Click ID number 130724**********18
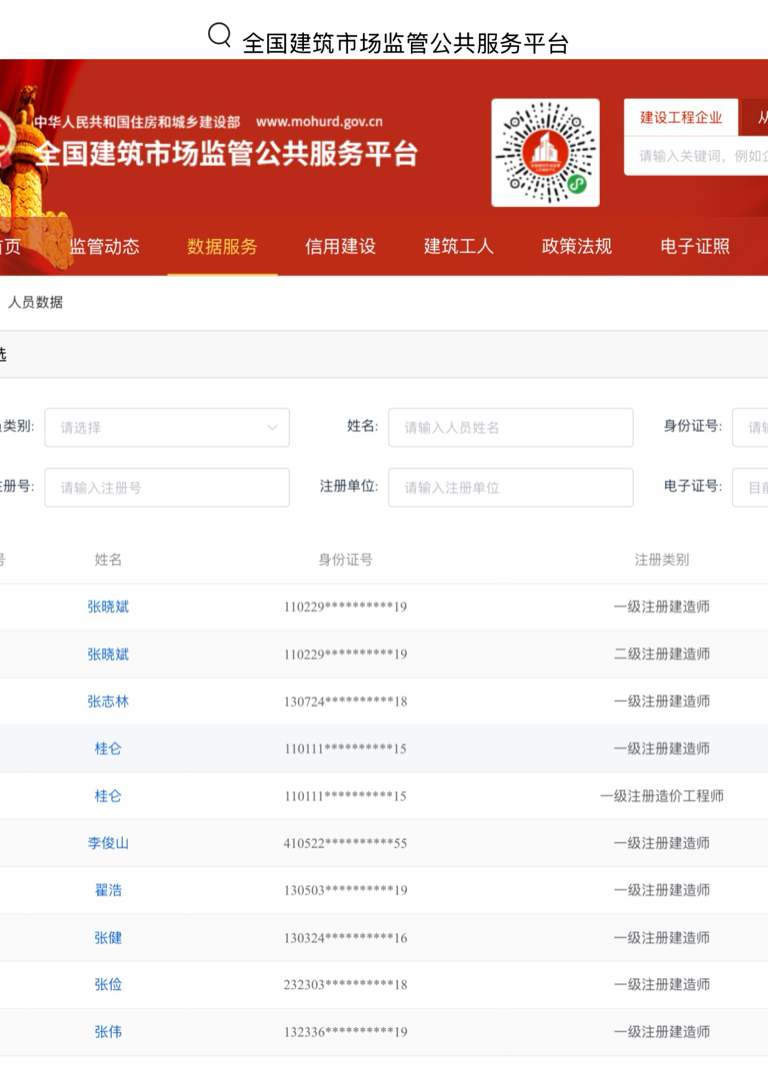Screen dimensions: 768x1076 coord(345,701)
